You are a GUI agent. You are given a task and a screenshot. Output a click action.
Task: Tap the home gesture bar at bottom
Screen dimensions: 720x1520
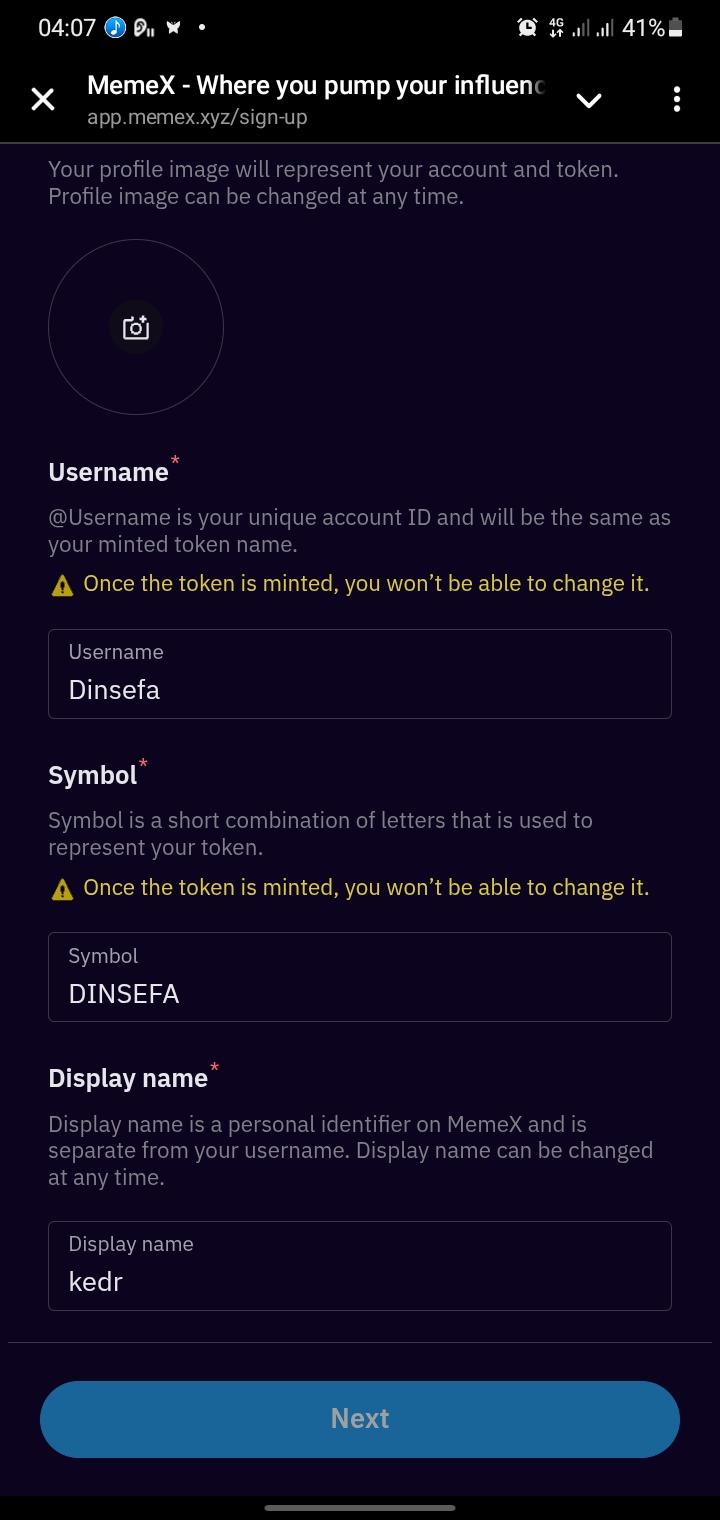click(360, 1507)
